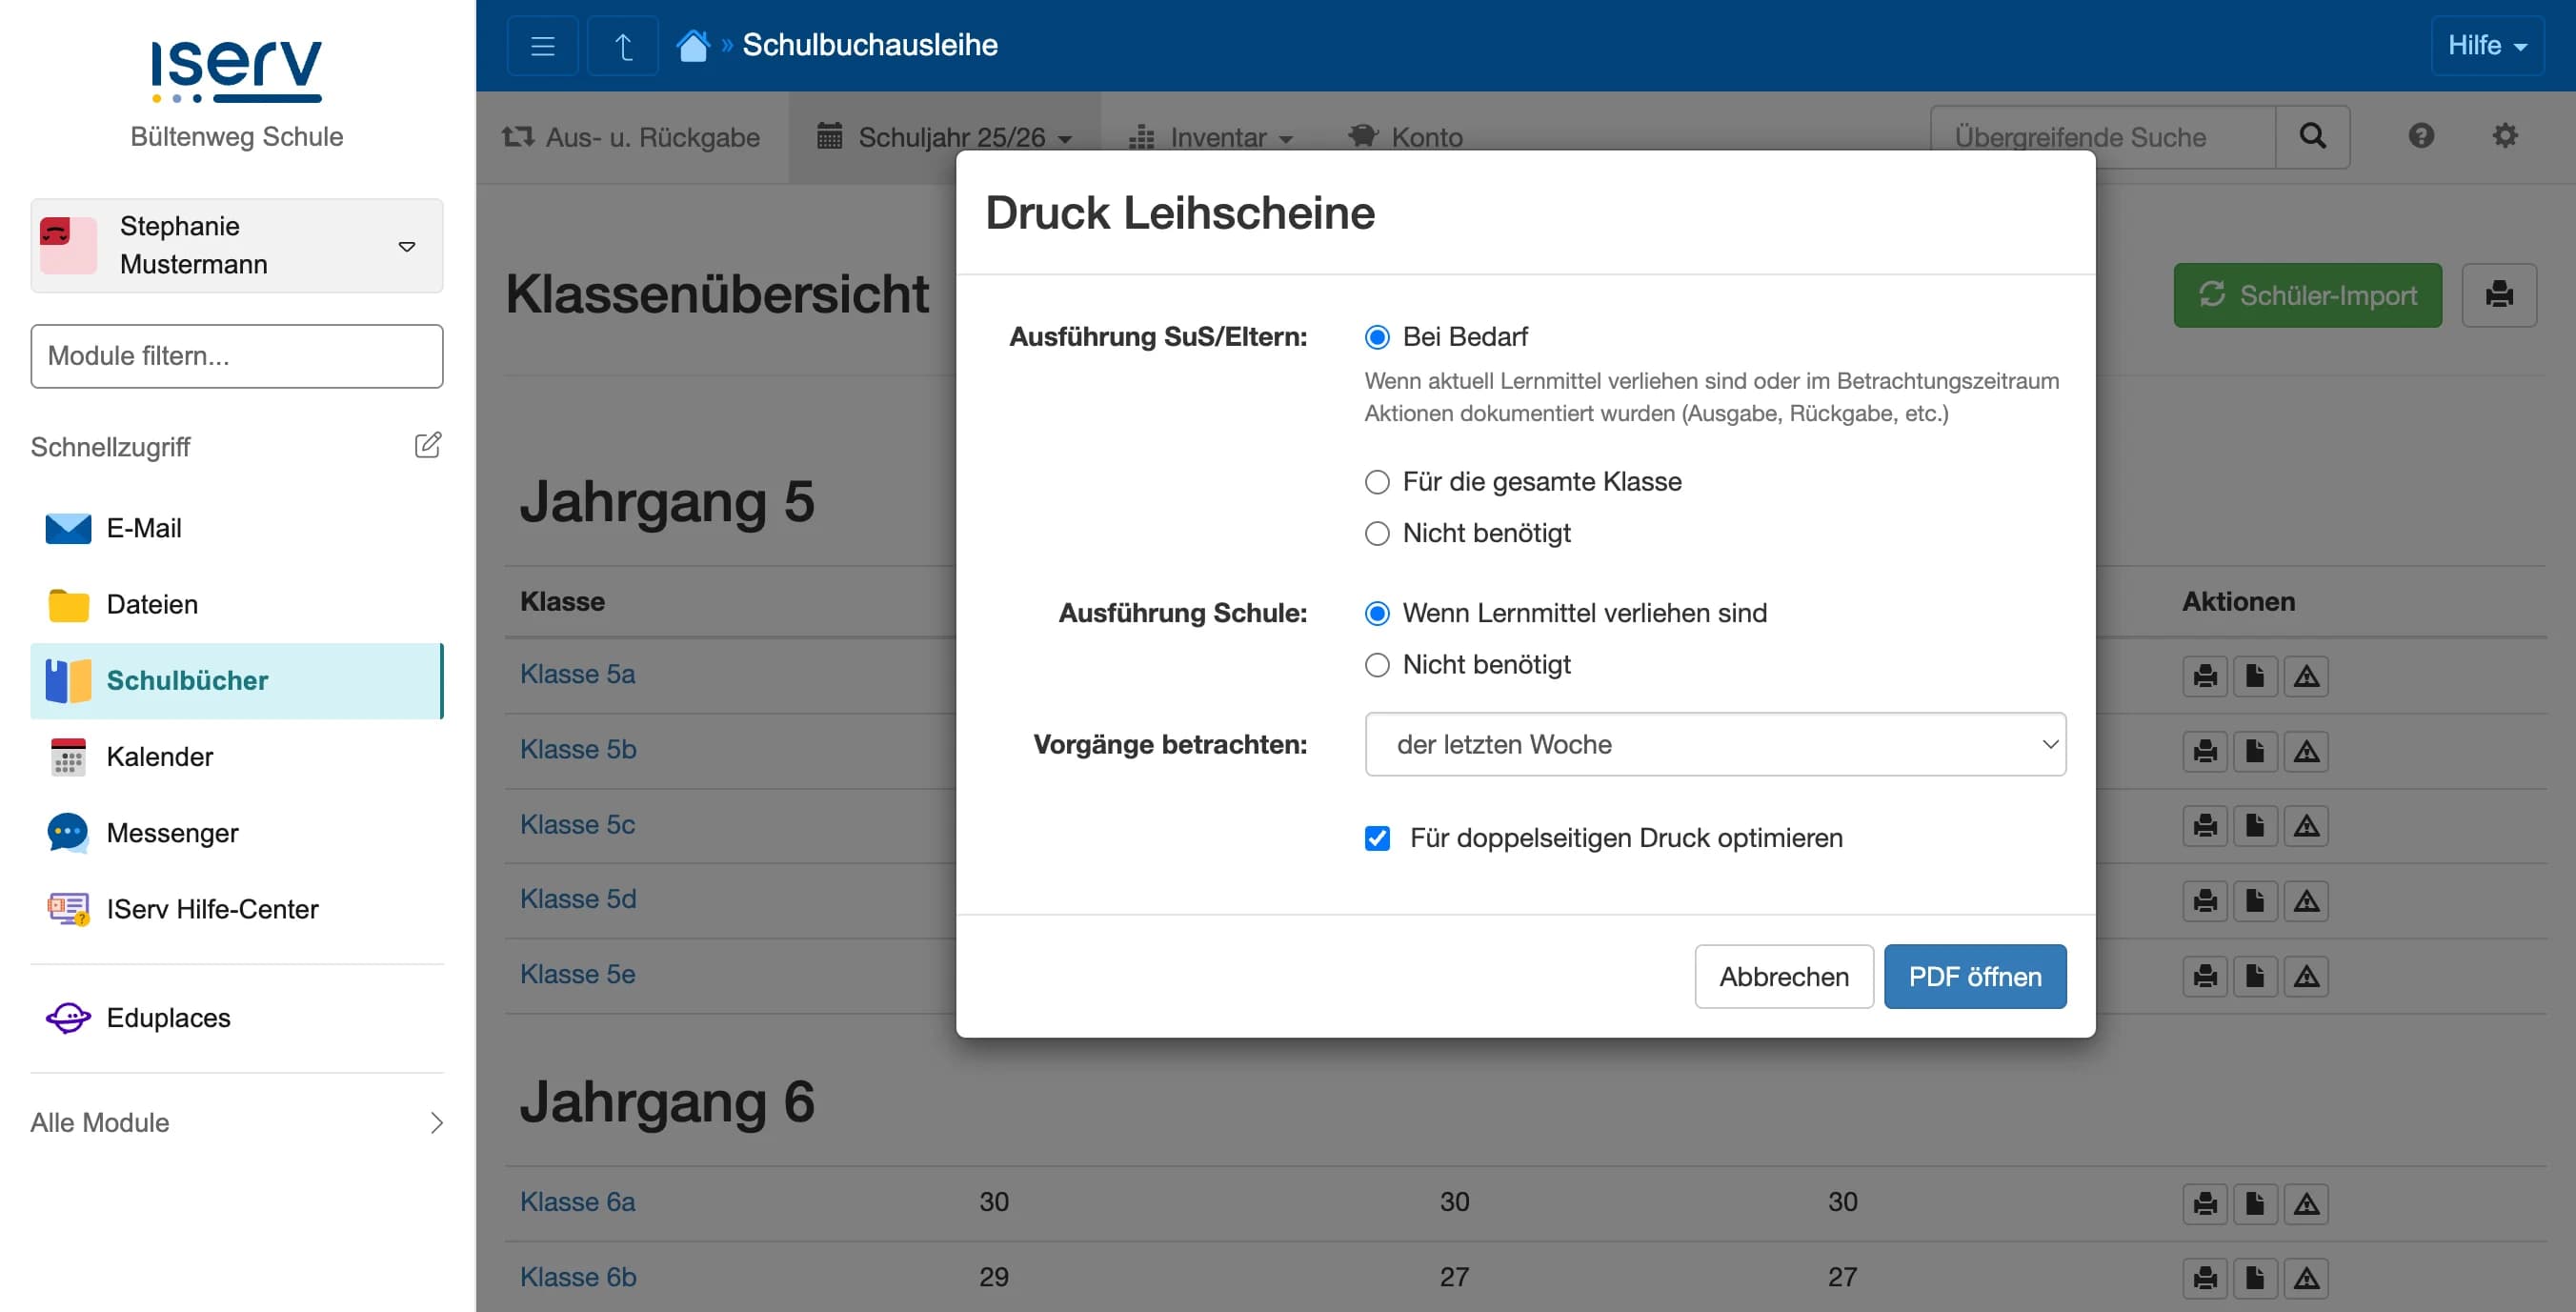Expand the Hilfe menu

point(2487,44)
